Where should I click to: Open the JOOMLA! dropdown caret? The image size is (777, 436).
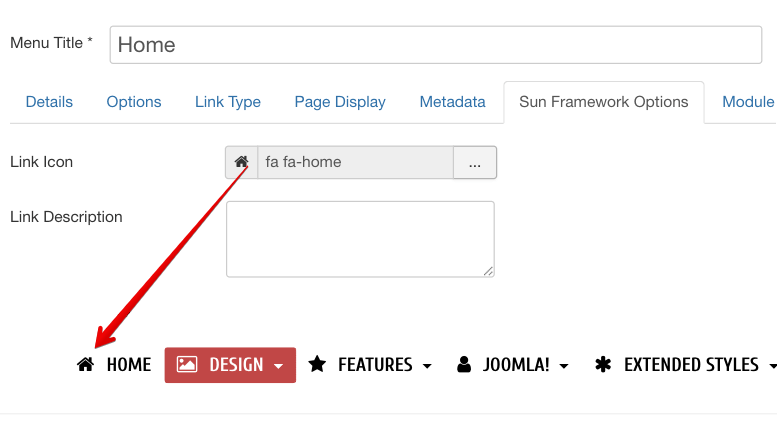564,366
